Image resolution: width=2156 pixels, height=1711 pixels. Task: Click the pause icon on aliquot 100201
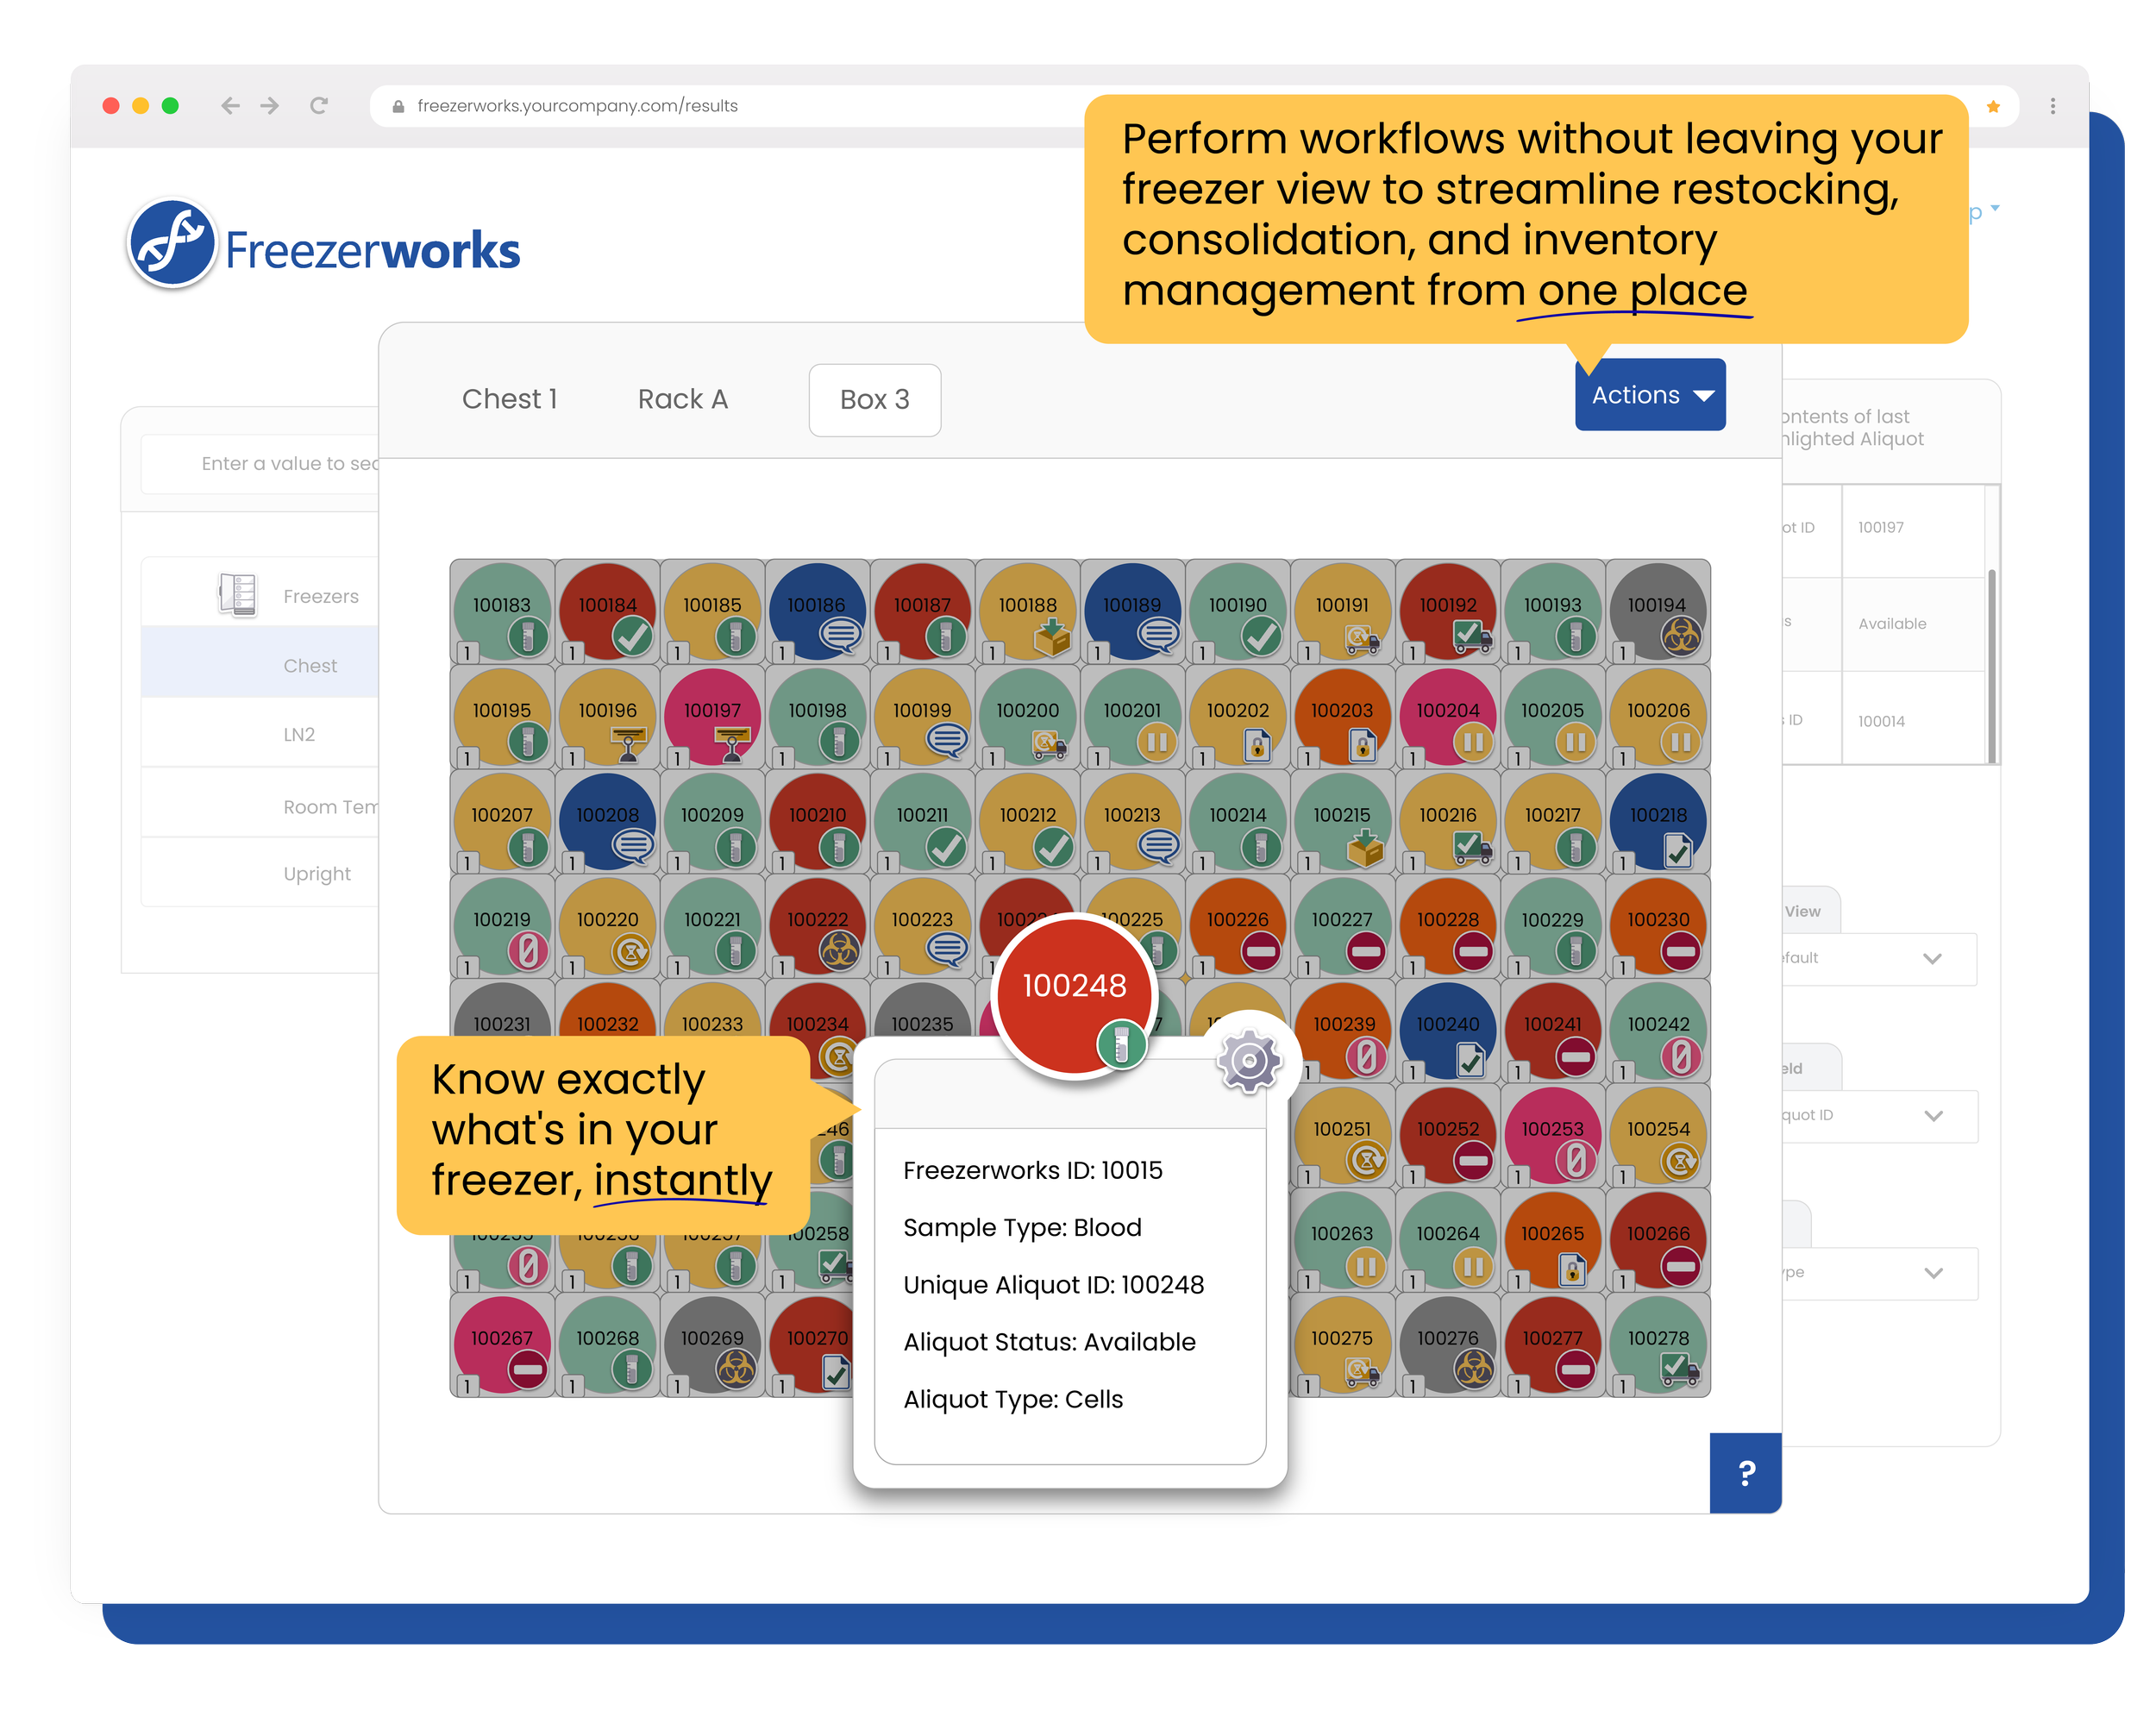(x=1157, y=742)
